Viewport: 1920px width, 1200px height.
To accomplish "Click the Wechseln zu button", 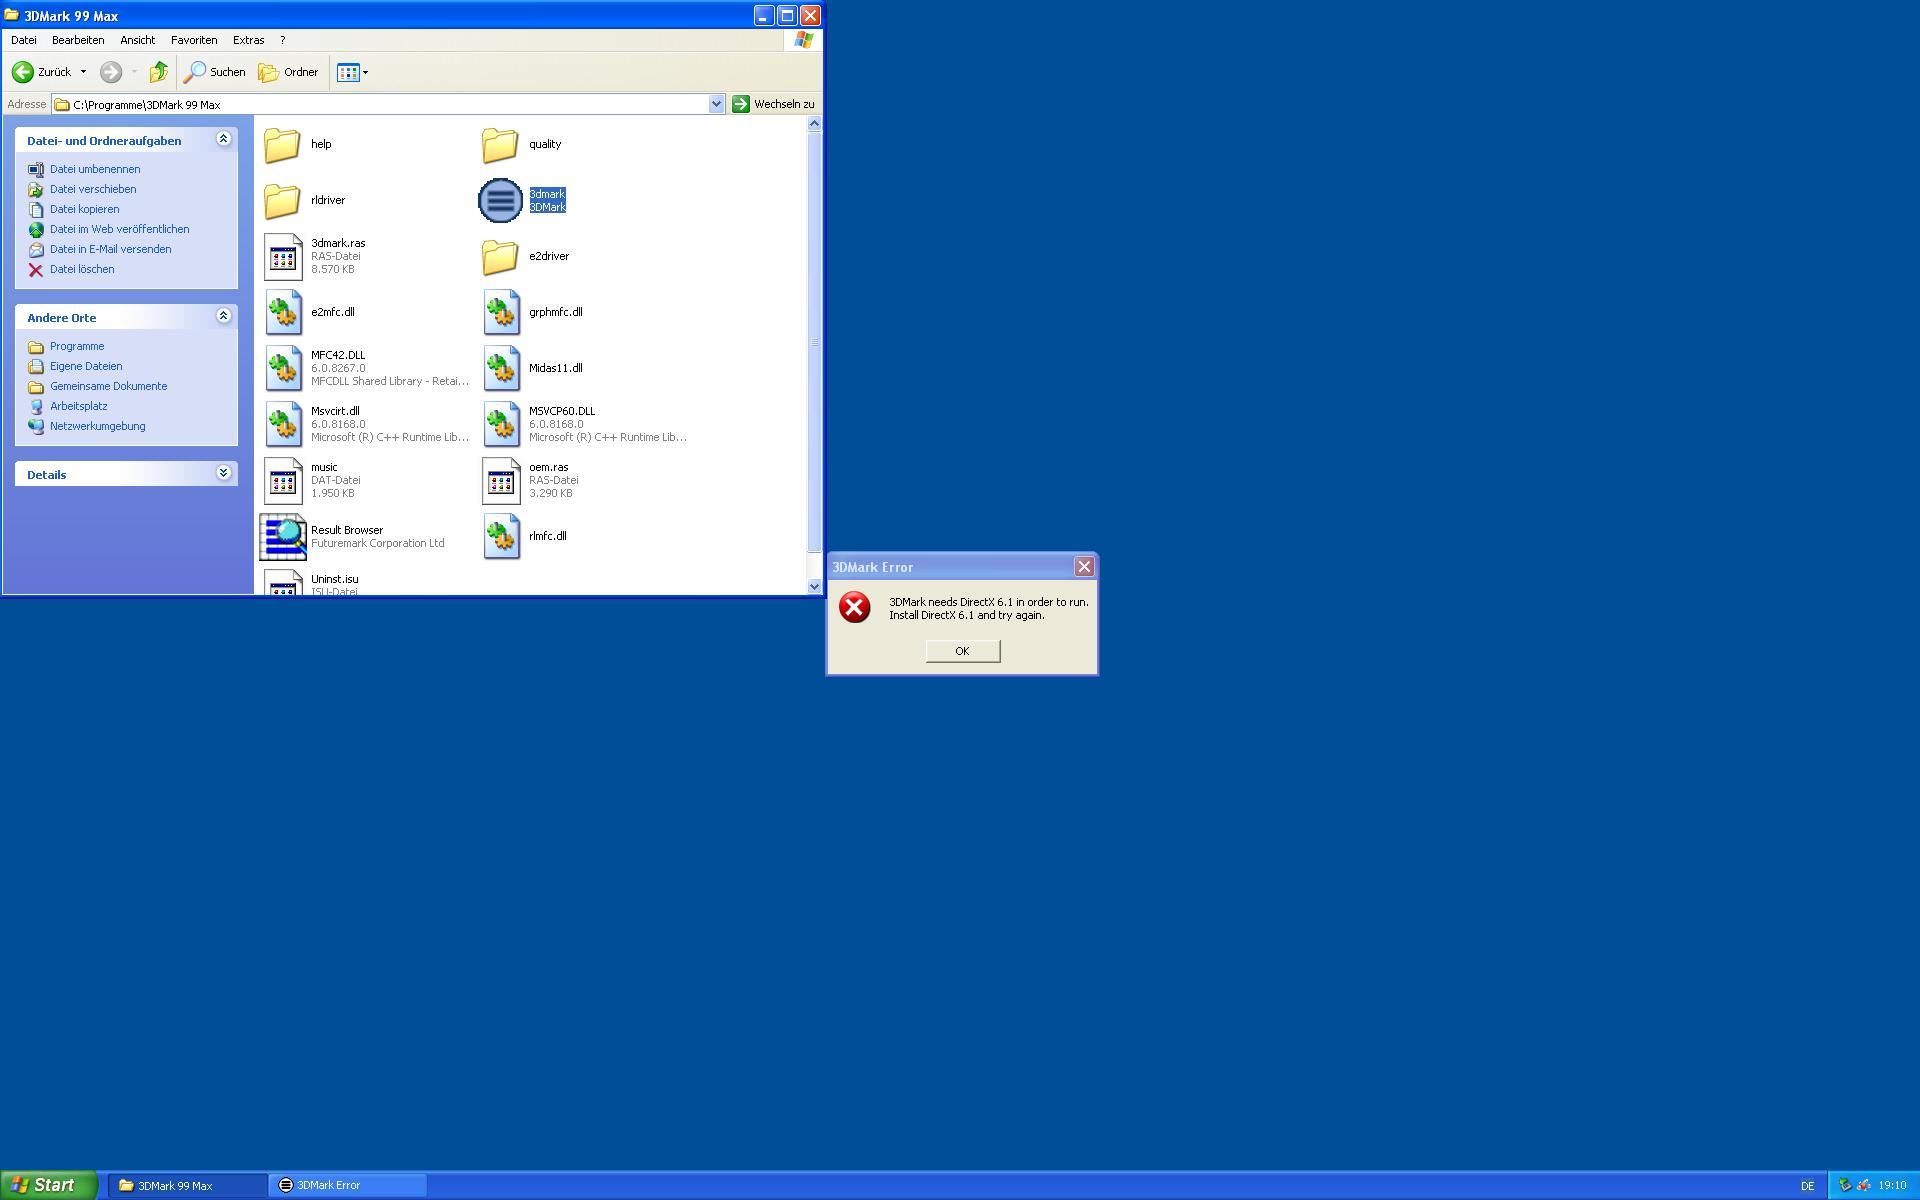I will (x=773, y=104).
